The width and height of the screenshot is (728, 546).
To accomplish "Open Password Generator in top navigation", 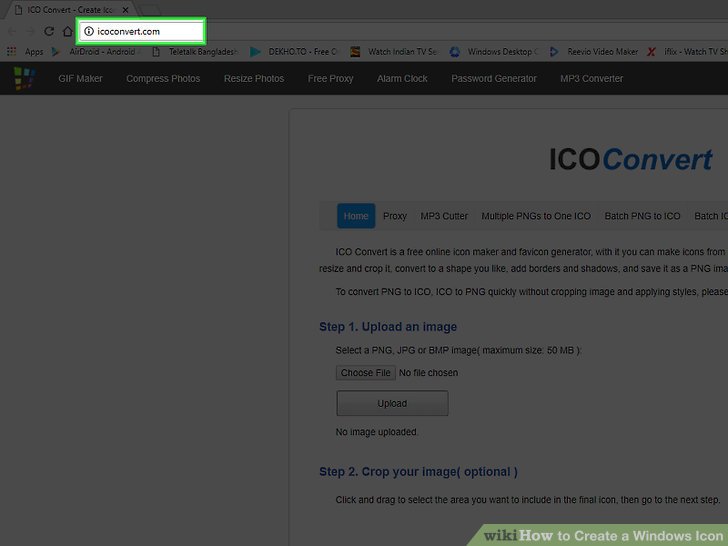I will click(x=494, y=78).
